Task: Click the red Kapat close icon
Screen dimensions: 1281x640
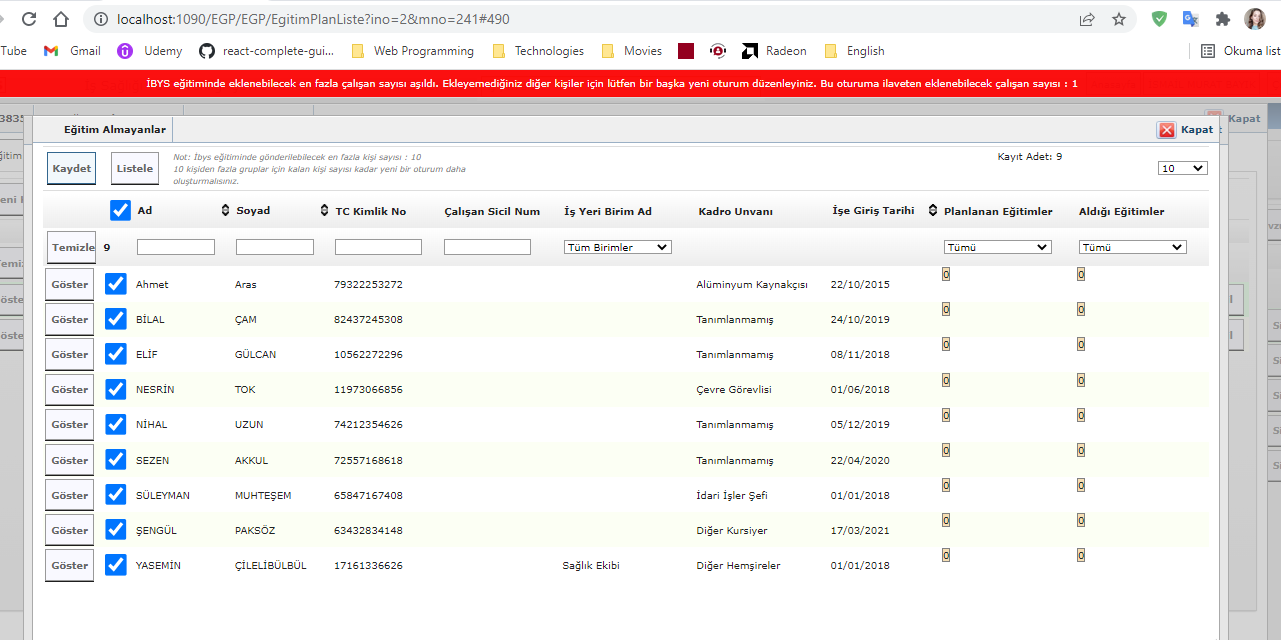Action: [1166, 130]
